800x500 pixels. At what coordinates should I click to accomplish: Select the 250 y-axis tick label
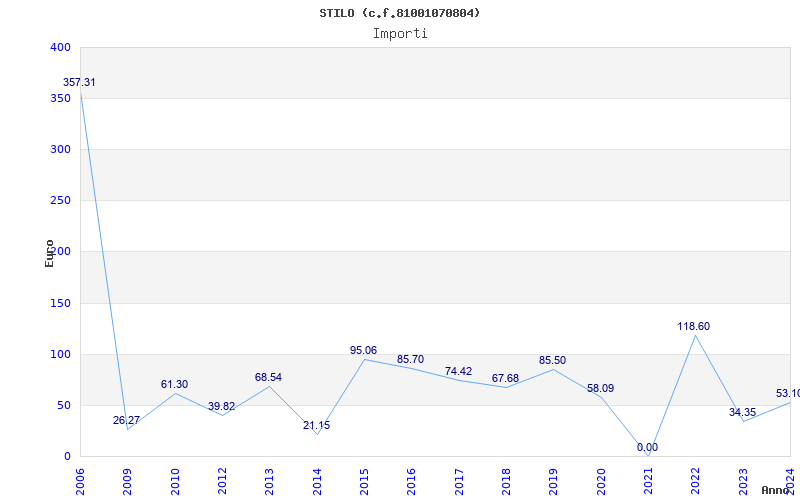(x=60, y=201)
